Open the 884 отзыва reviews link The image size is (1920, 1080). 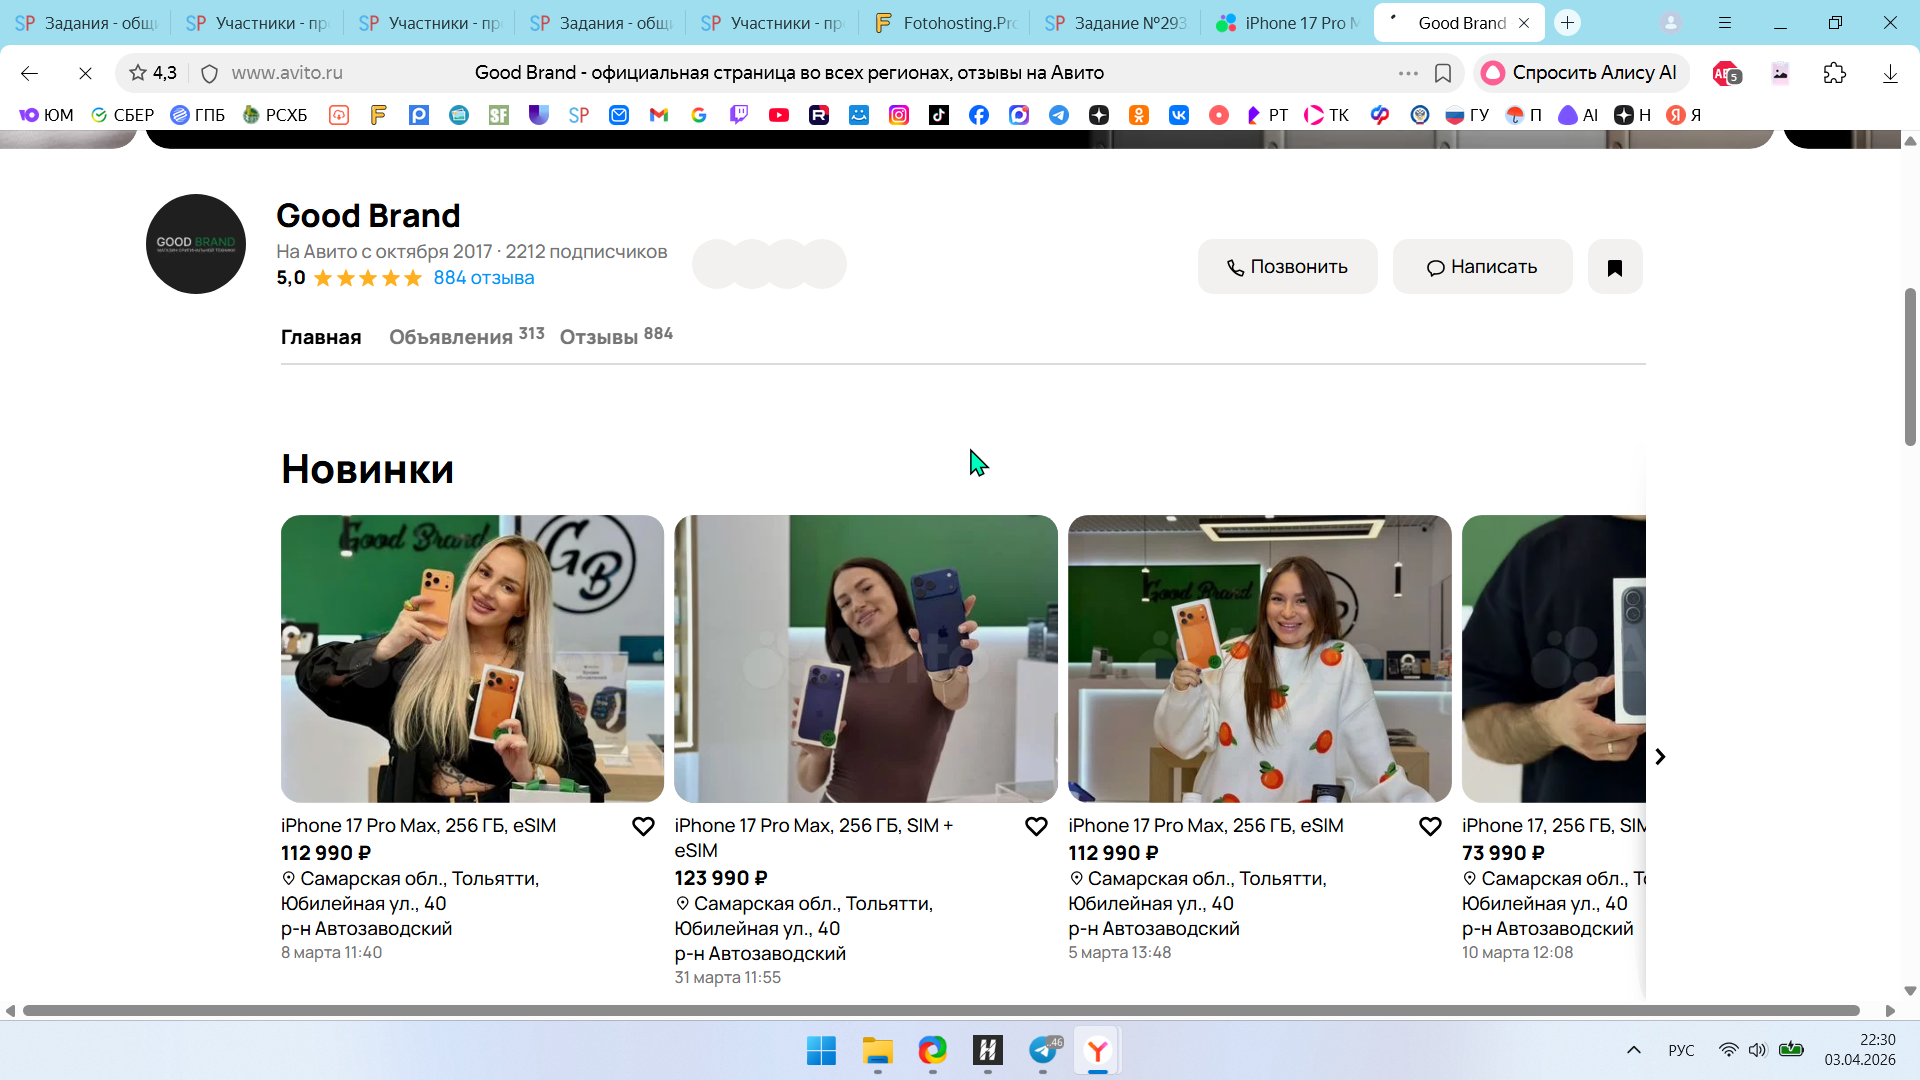point(483,278)
